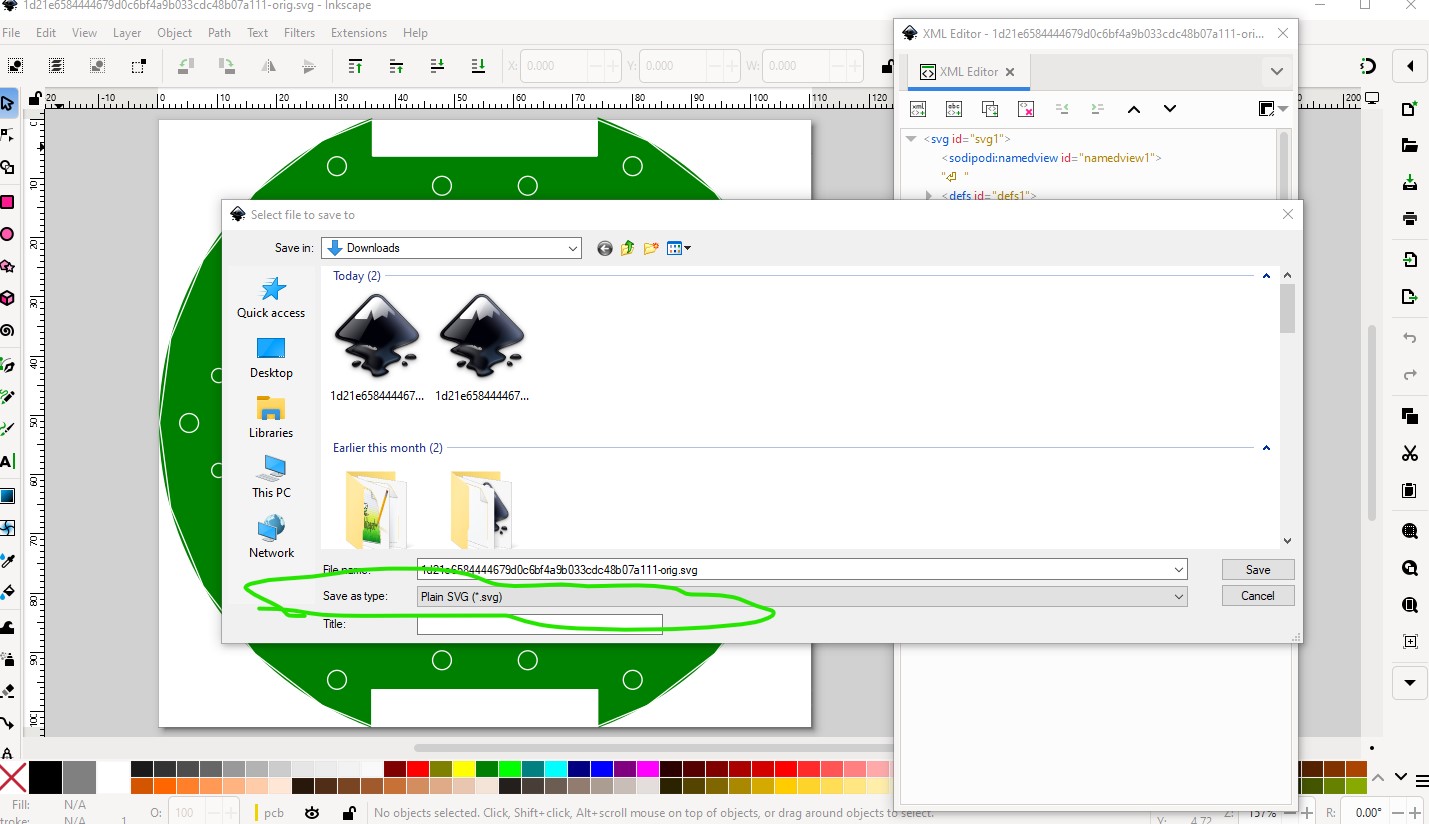This screenshot has height=824, width=1429.
Task: Toggle layer visibility eye icon in status bar
Action: coord(312,813)
